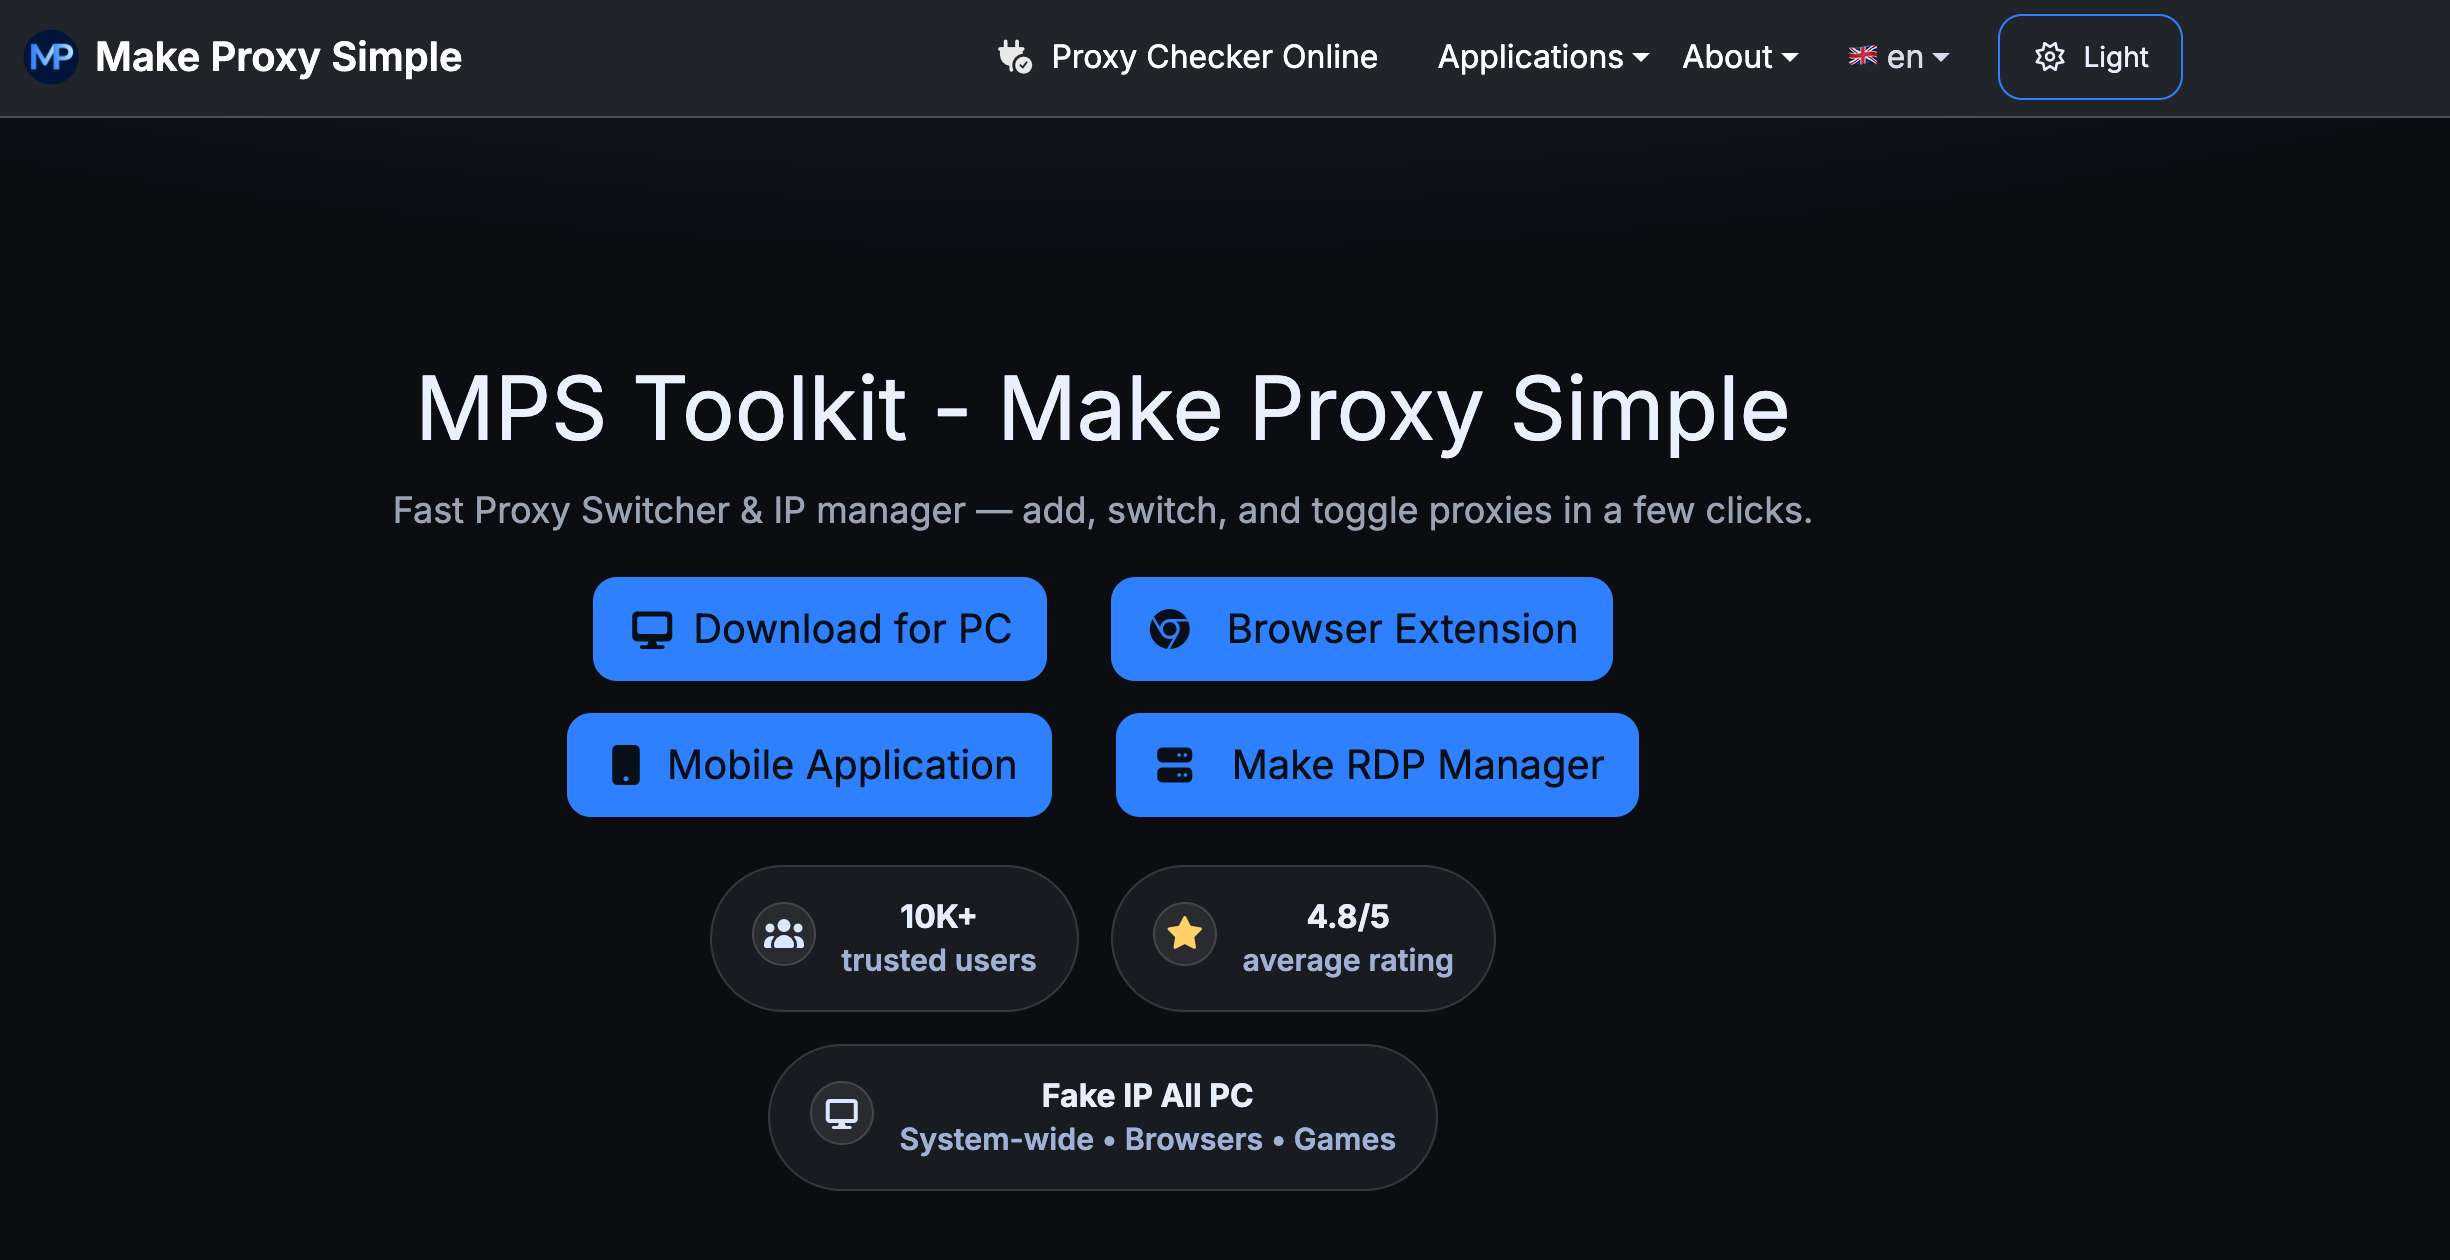Open the en language selector
2450x1260 pixels.
1899,57
